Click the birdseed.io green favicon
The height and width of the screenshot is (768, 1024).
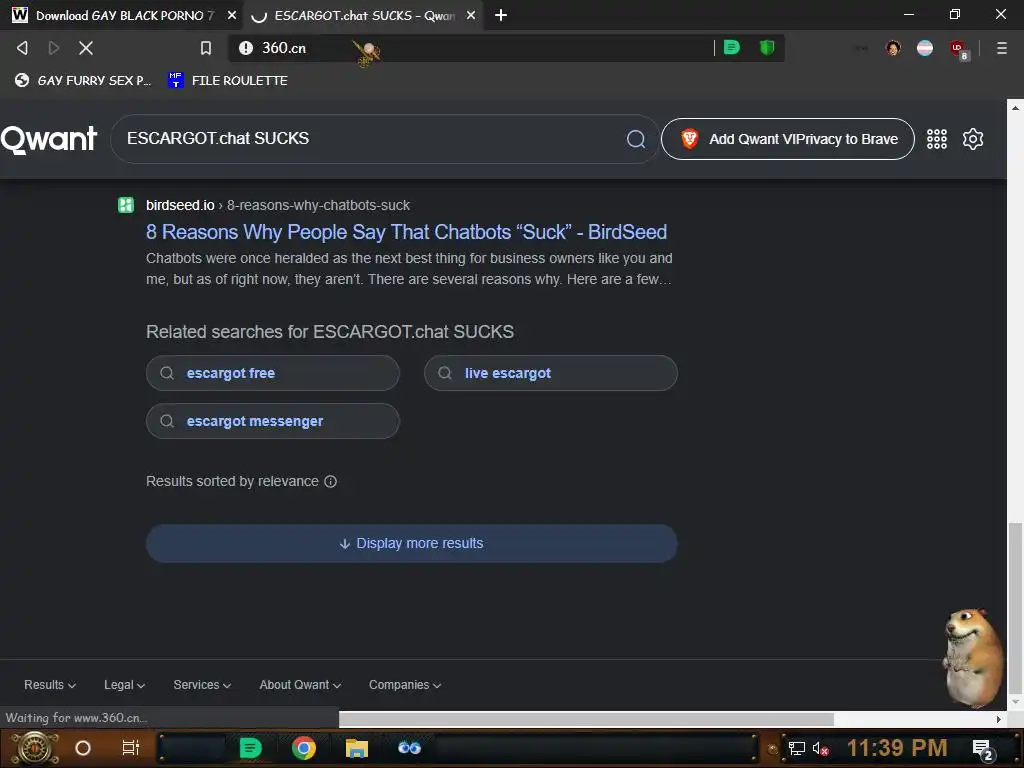point(126,205)
